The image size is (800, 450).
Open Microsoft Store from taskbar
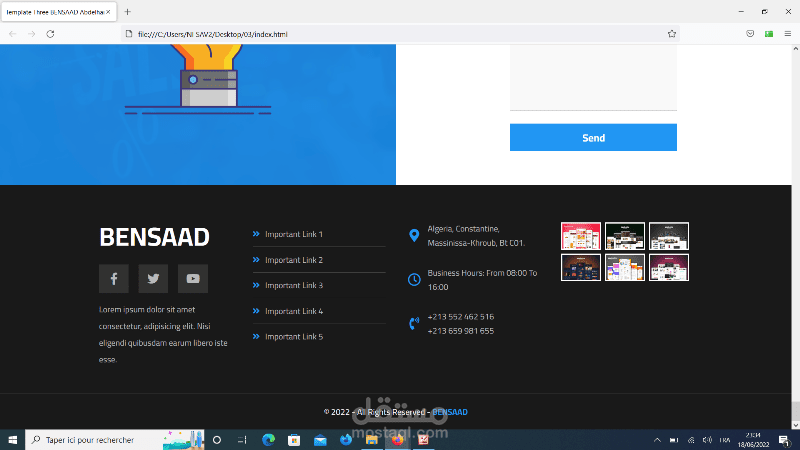coord(294,440)
